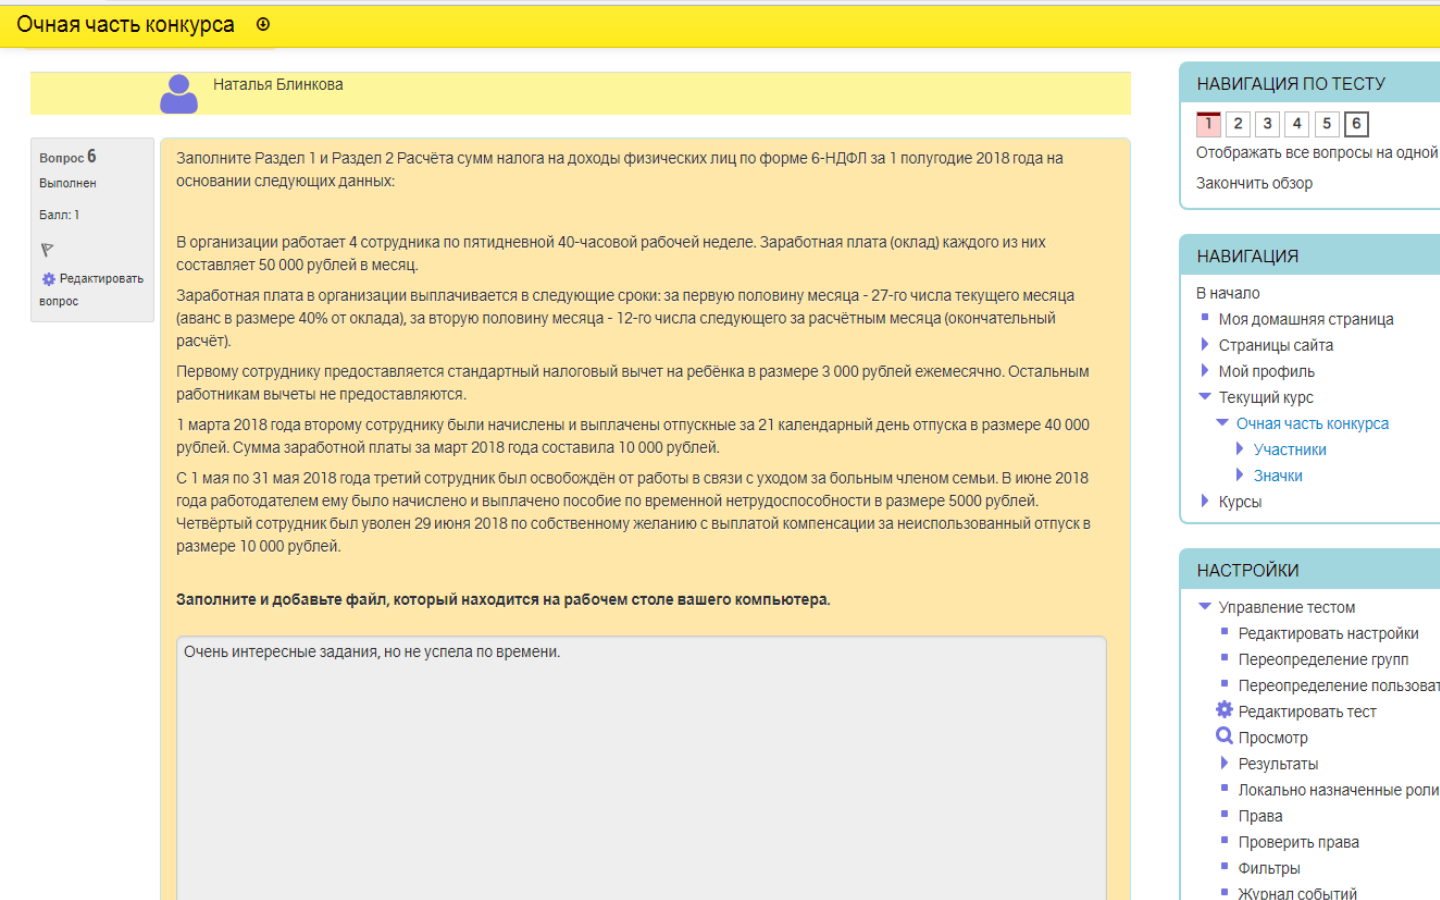Screen dimensions: 1440x900
Task: Open Очная часть конкурса course link
Action: [1312, 423]
